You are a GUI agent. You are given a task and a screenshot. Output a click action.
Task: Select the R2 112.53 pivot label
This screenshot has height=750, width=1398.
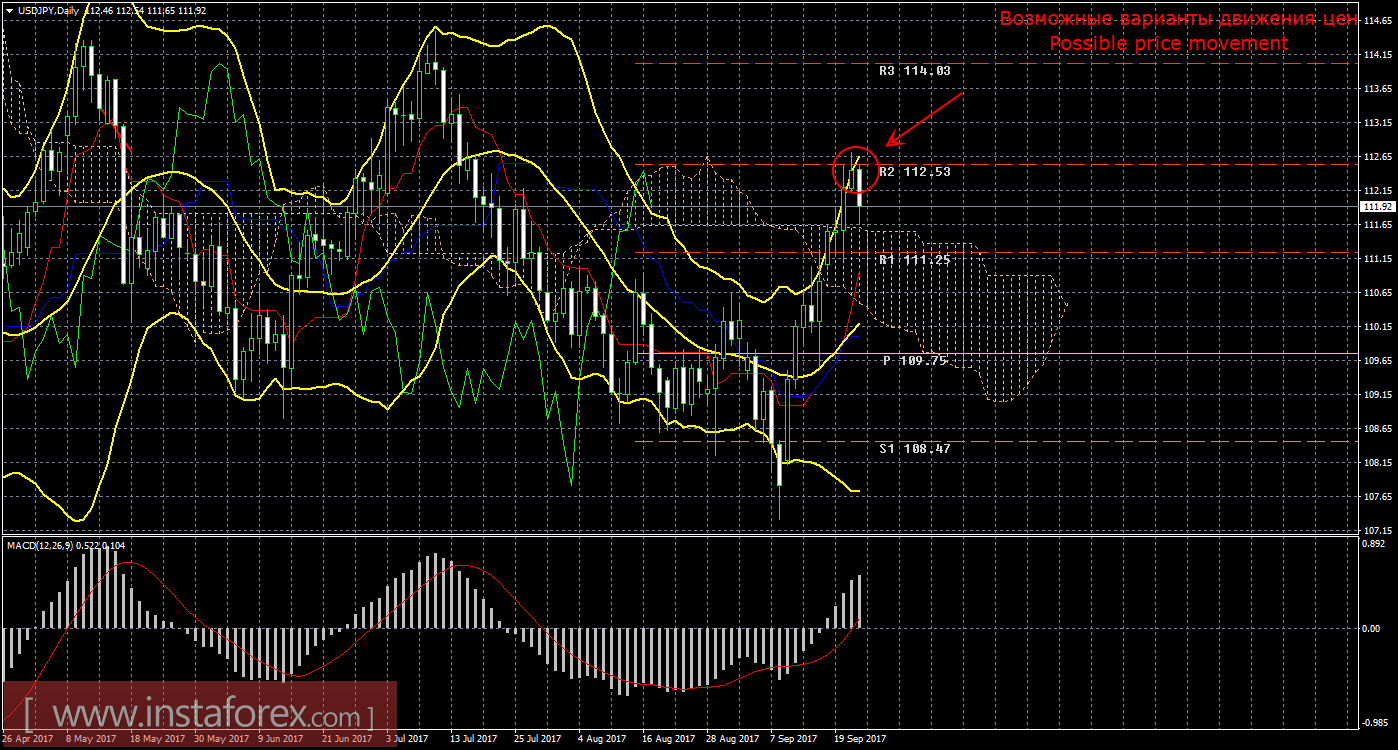(x=914, y=172)
